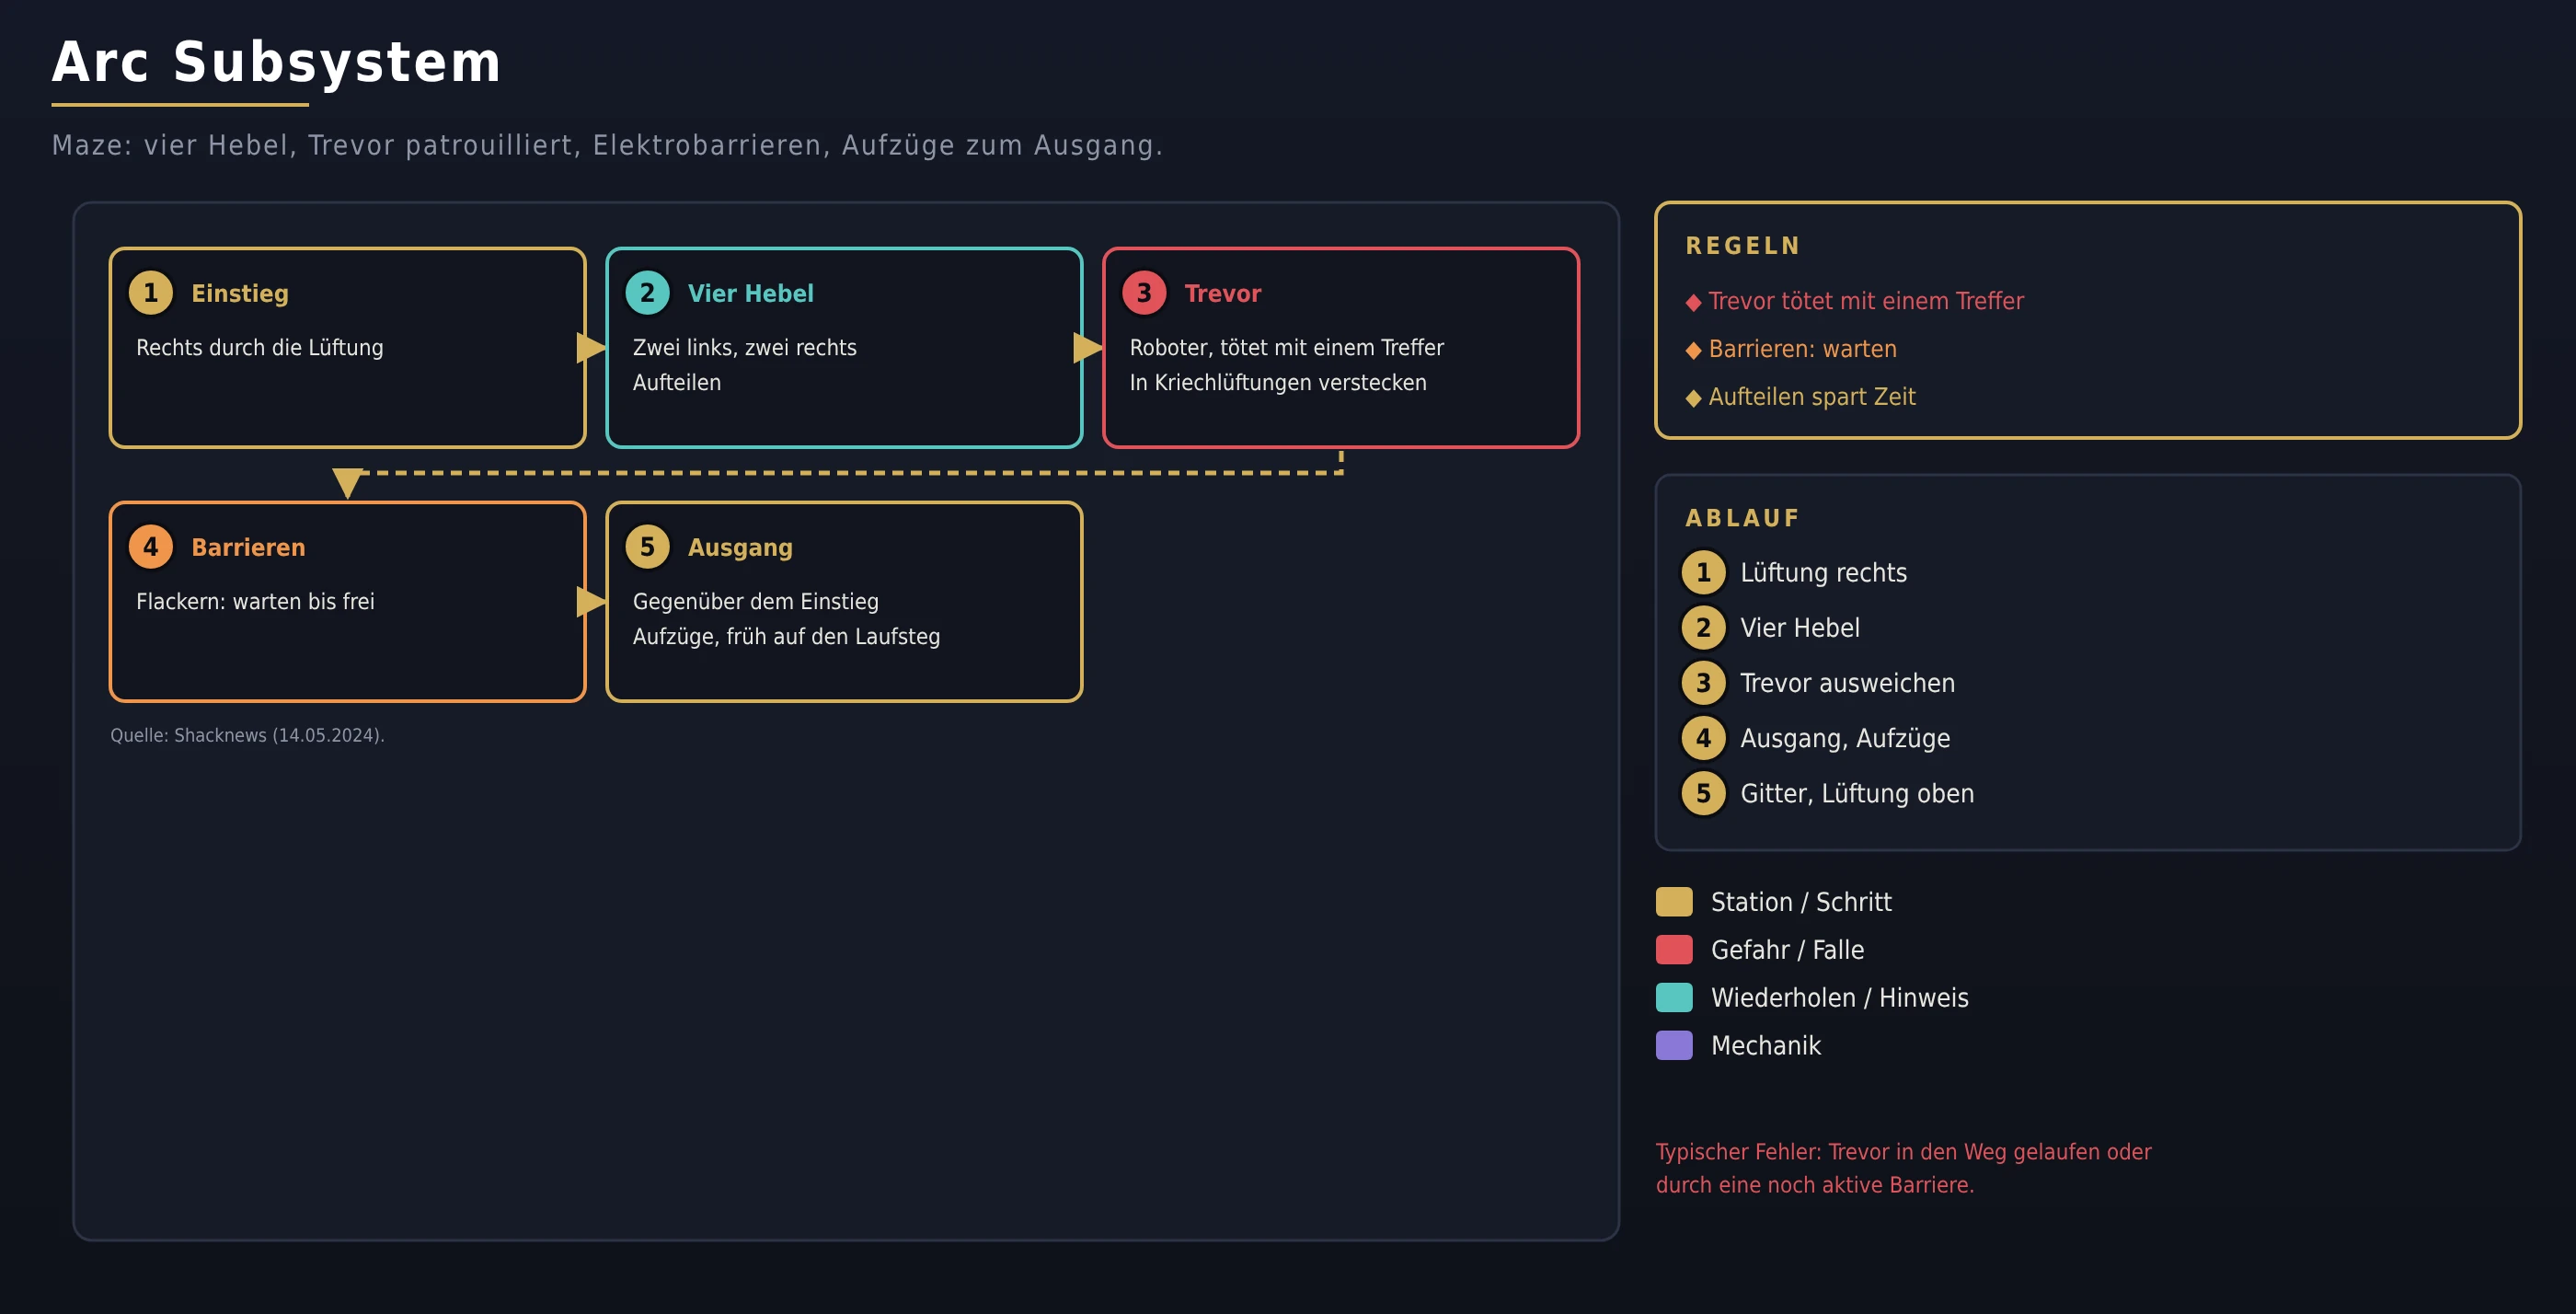Click the purple Mechanik legend swatch
This screenshot has width=2576, height=1314.
coord(1674,1046)
